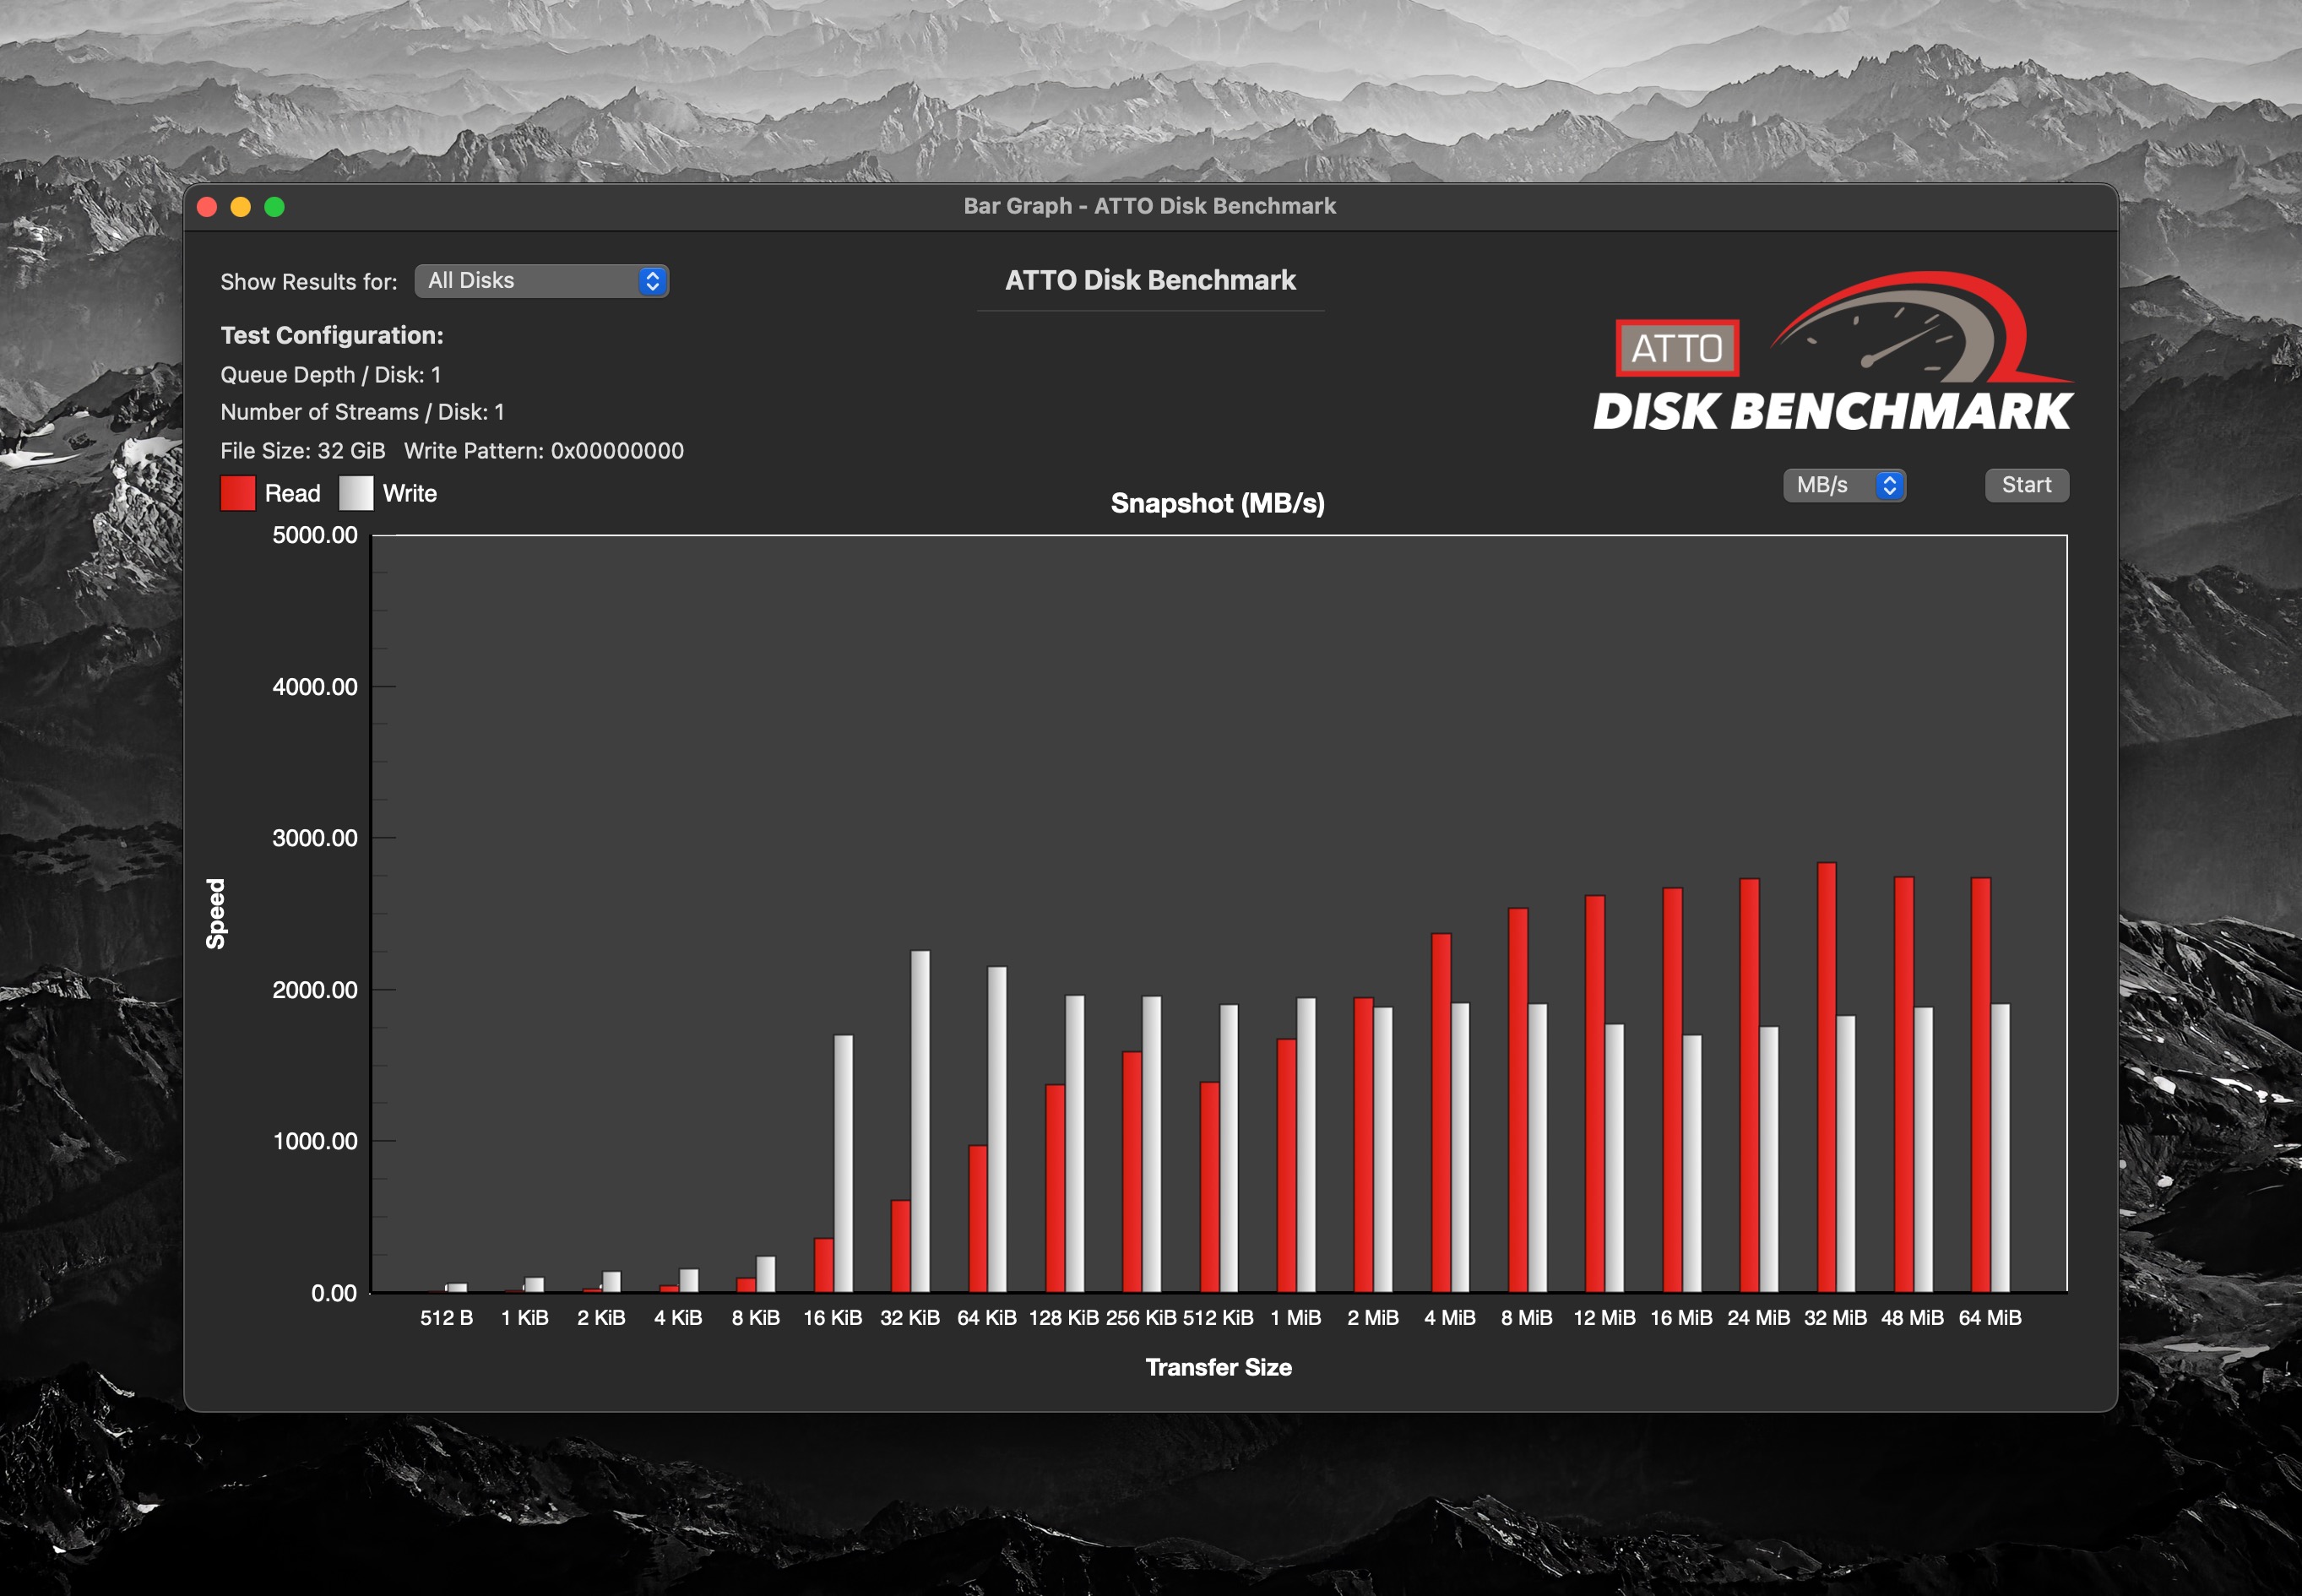Click the red Read bar at 32 MiB
The width and height of the screenshot is (2302, 1596).
coord(1826,1077)
